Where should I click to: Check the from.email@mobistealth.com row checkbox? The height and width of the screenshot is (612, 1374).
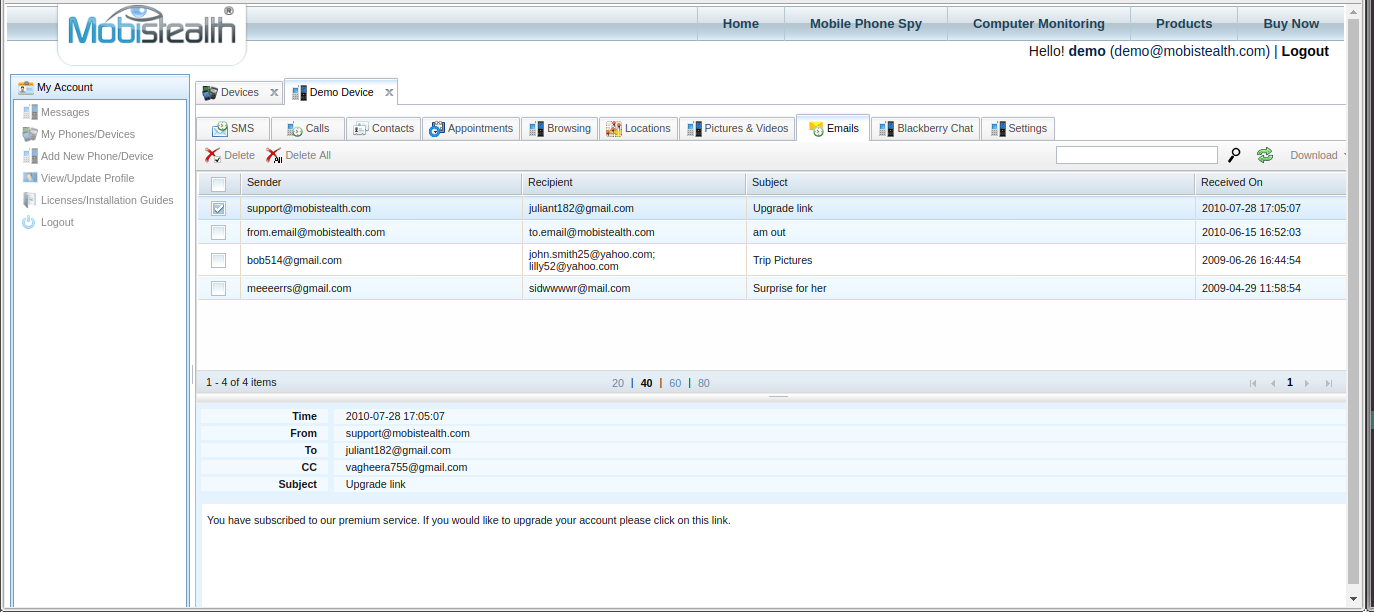tap(218, 232)
